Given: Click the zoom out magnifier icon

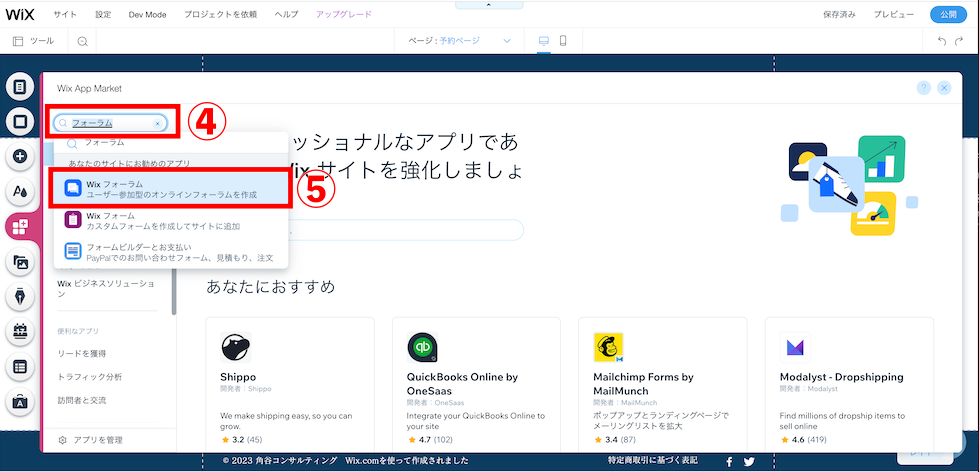Looking at the screenshot, I should pos(82,41).
